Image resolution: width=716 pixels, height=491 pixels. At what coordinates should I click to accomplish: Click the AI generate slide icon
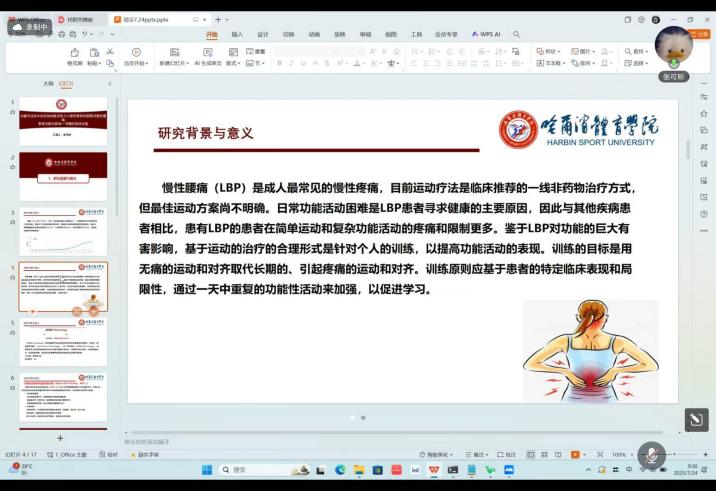click(x=208, y=53)
